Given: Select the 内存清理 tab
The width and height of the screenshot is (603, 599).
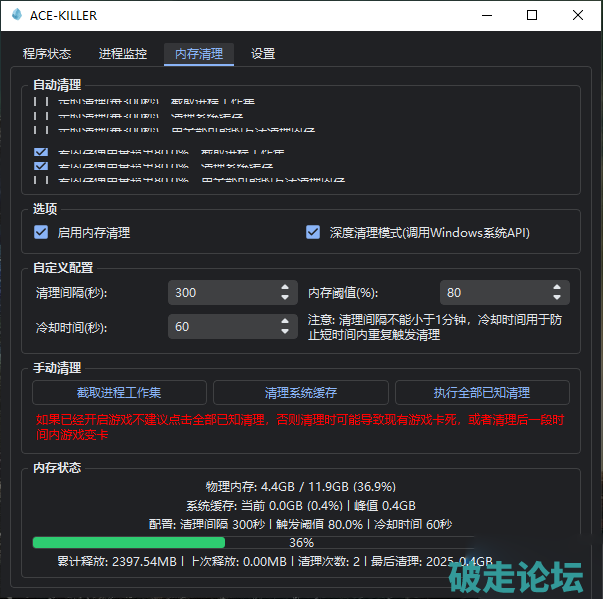Looking at the screenshot, I should (x=198, y=54).
